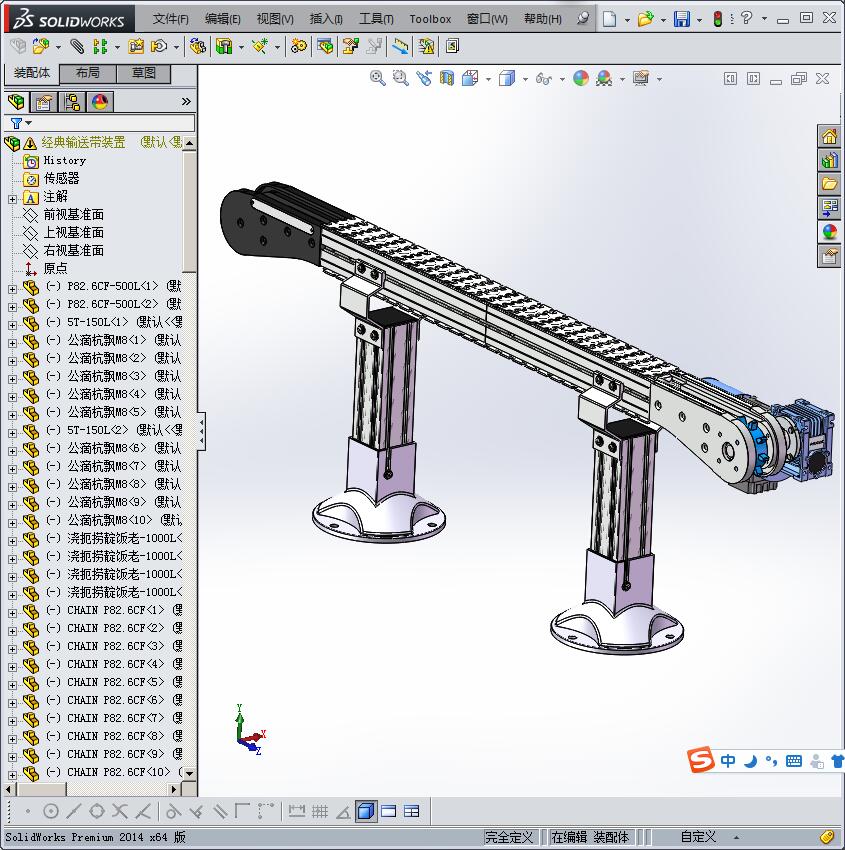Click the Open folder icon in title bar

pyautogui.click(x=645, y=19)
